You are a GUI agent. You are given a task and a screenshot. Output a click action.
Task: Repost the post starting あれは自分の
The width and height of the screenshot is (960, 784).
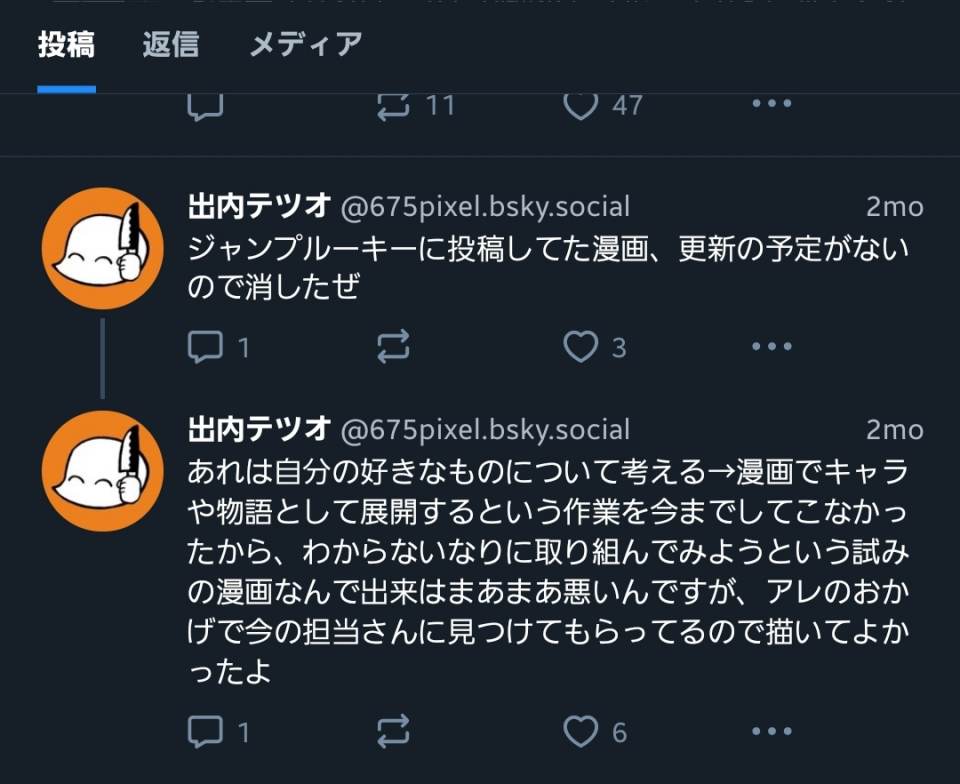click(393, 732)
